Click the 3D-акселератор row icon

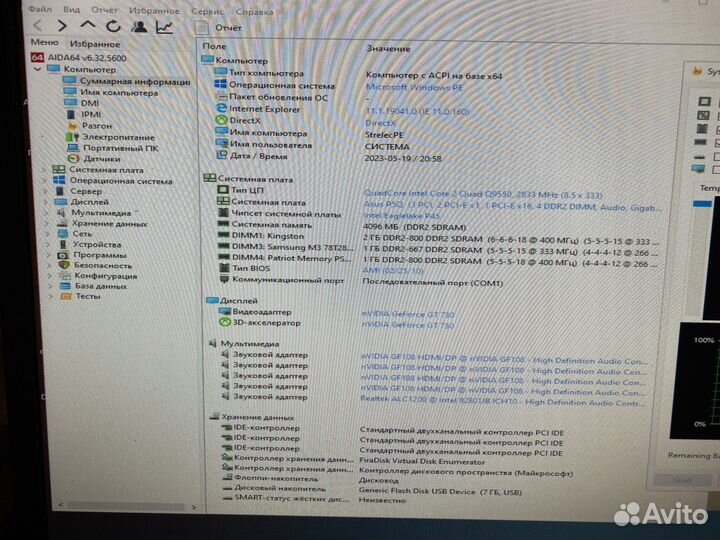click(x=225, y=322)
